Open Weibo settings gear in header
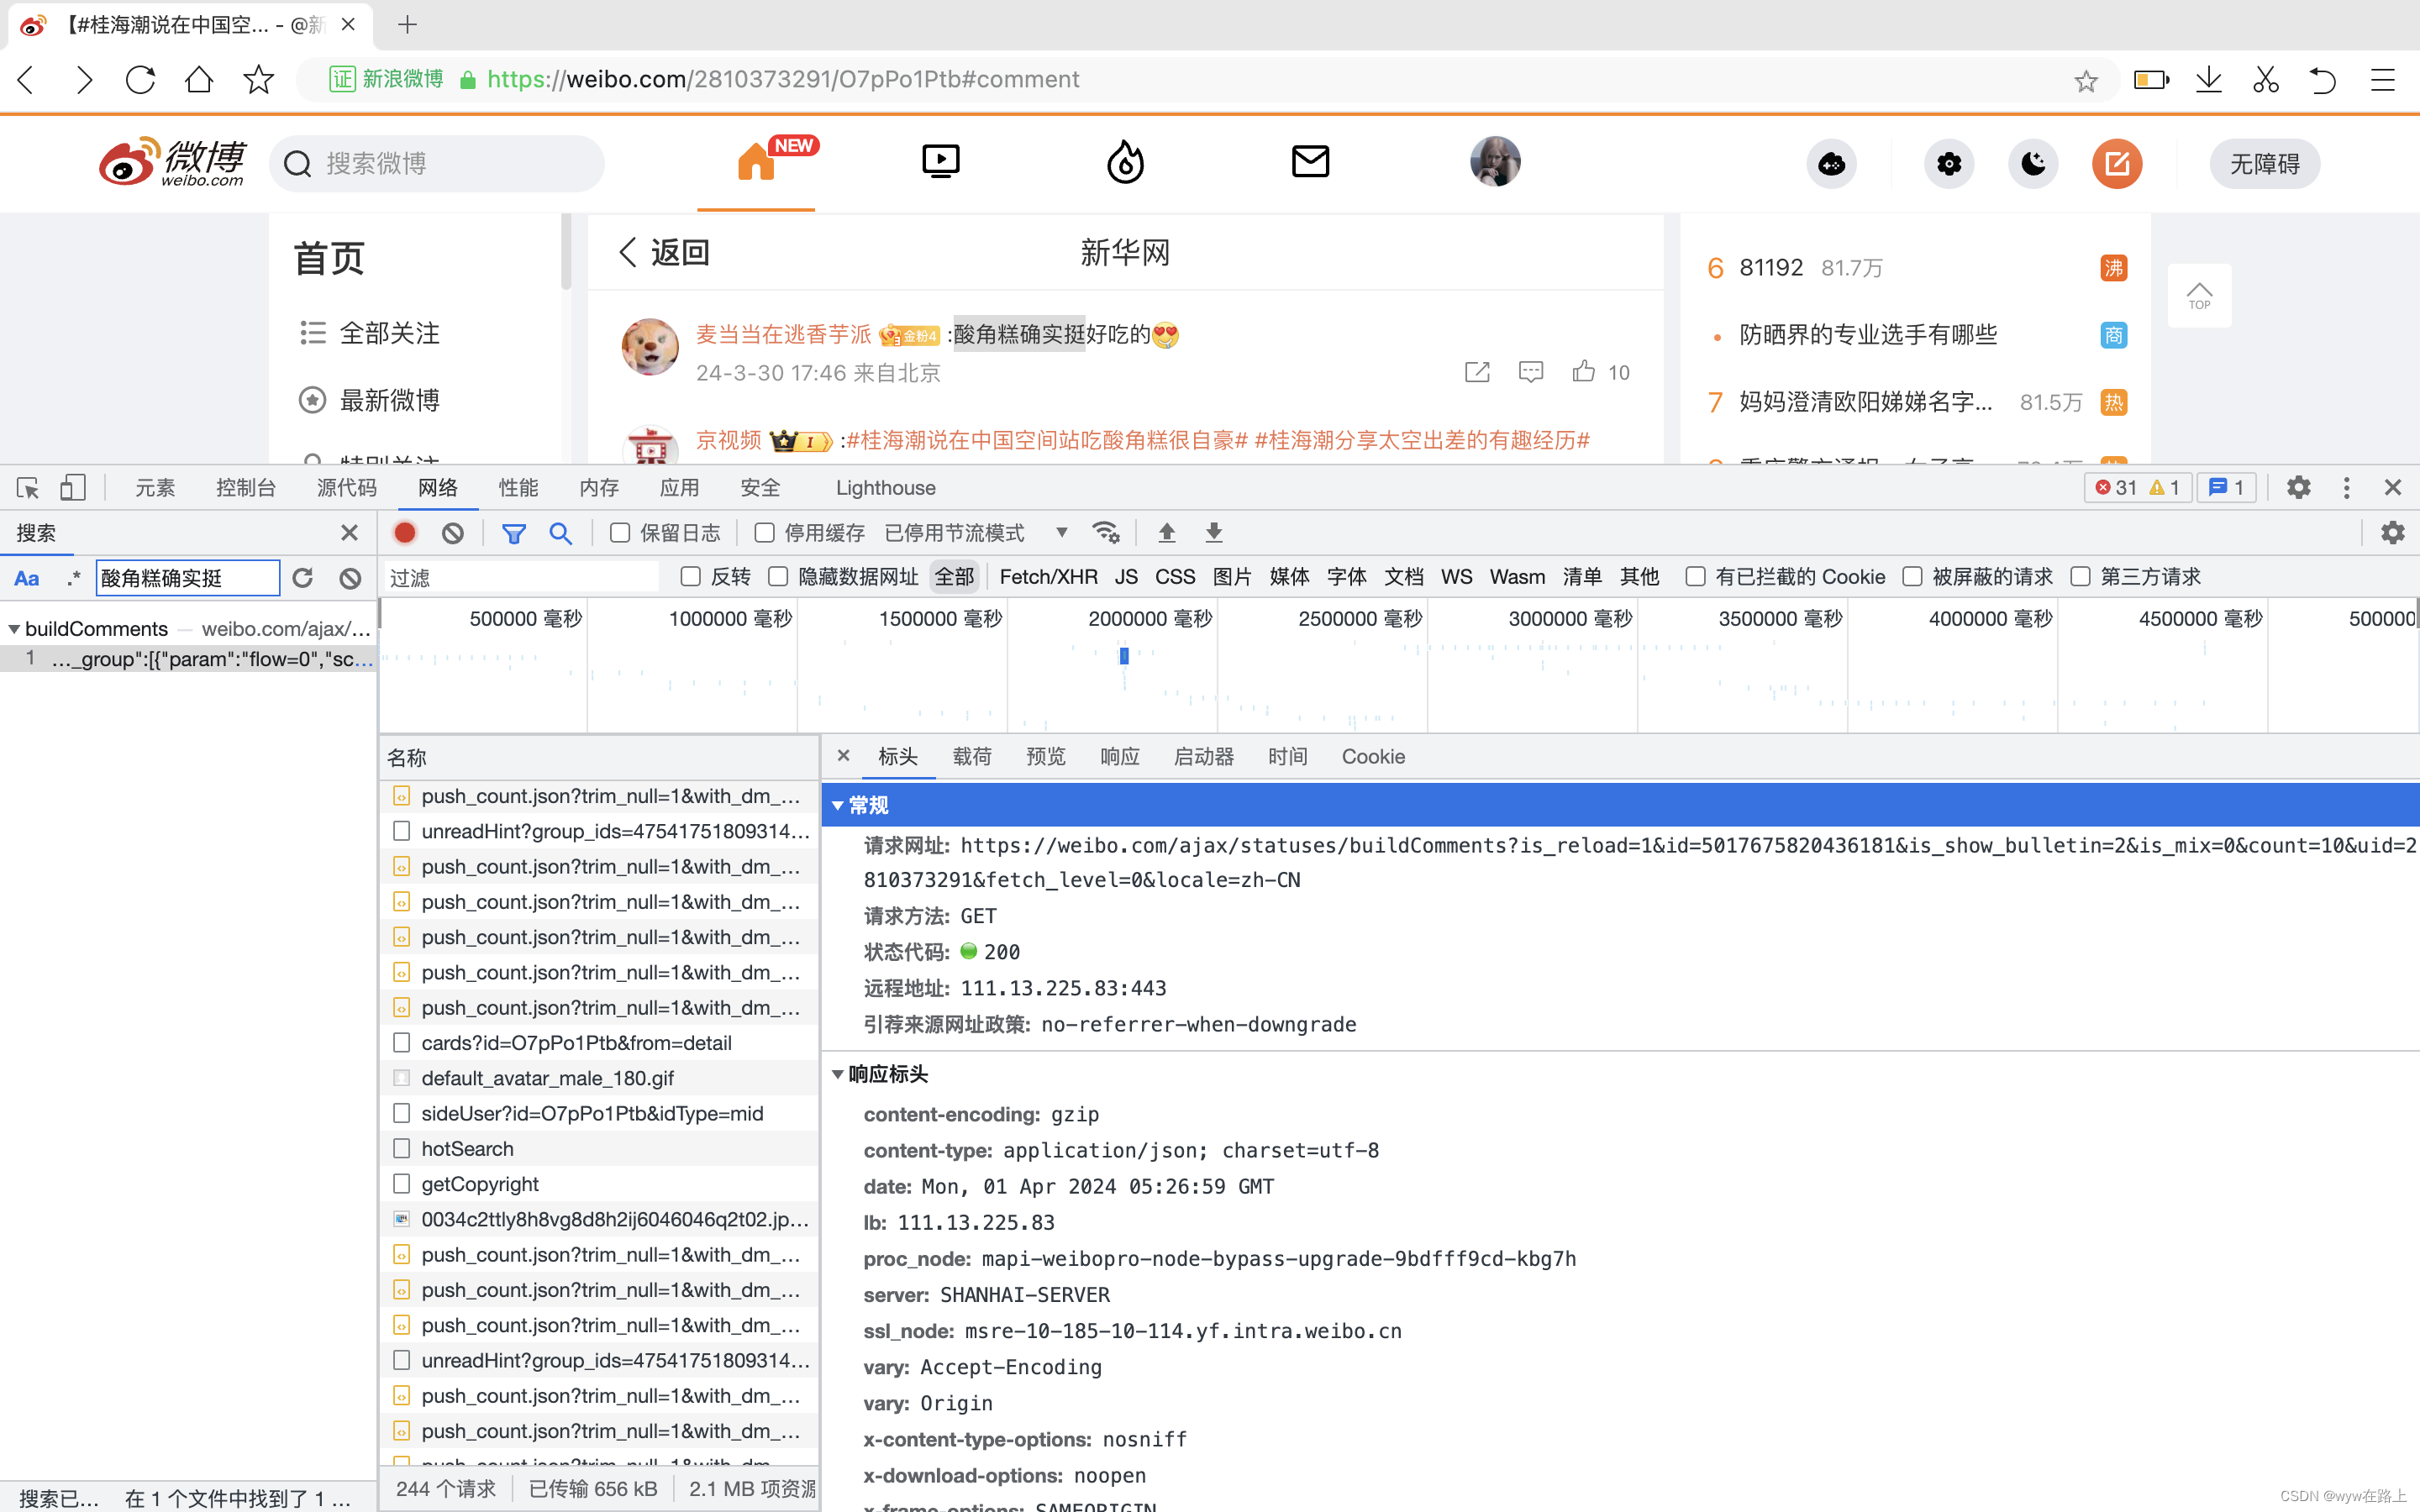Screen dimensions: 2420x1512 1949,164
